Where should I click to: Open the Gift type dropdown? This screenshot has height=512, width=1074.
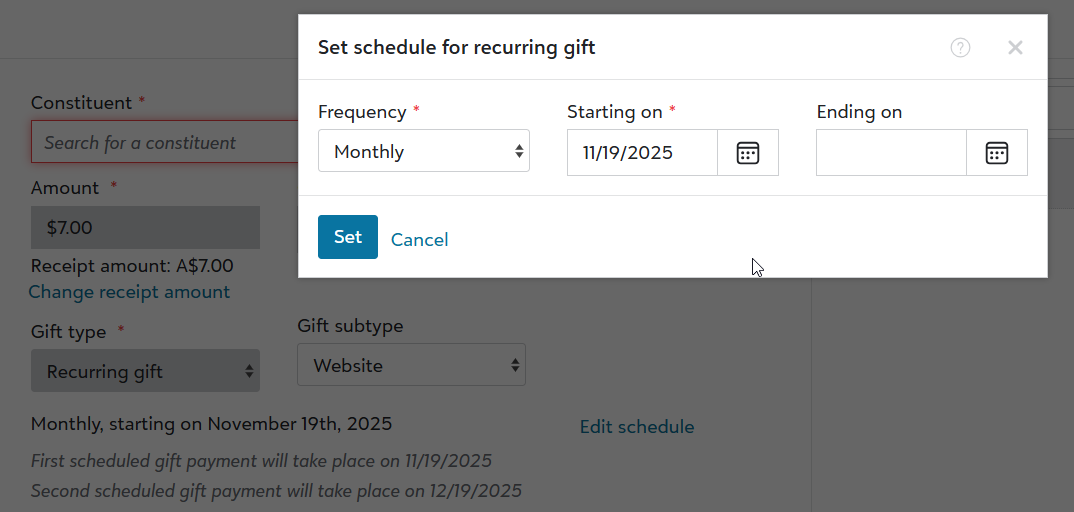point(145,371)
